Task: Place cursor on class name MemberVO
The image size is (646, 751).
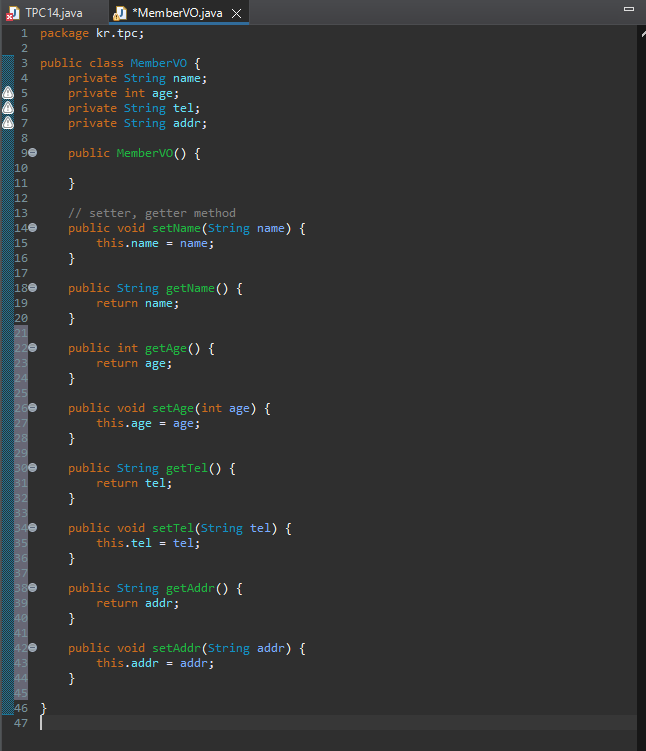Action: [159, 63]
